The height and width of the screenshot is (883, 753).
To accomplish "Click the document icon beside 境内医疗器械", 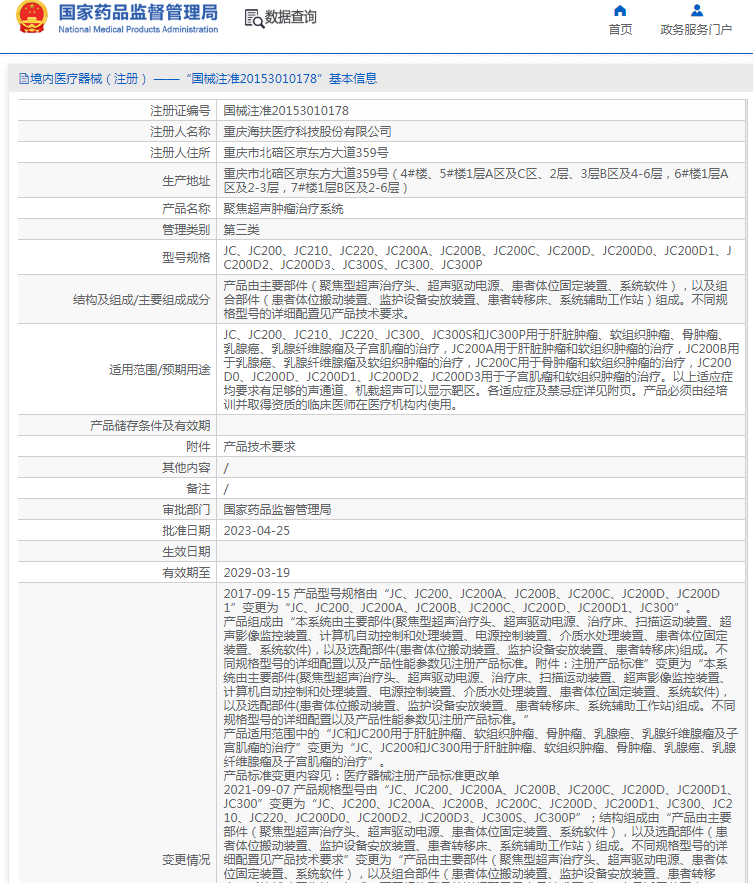I will pyautogui.click(x=24, y=79).
